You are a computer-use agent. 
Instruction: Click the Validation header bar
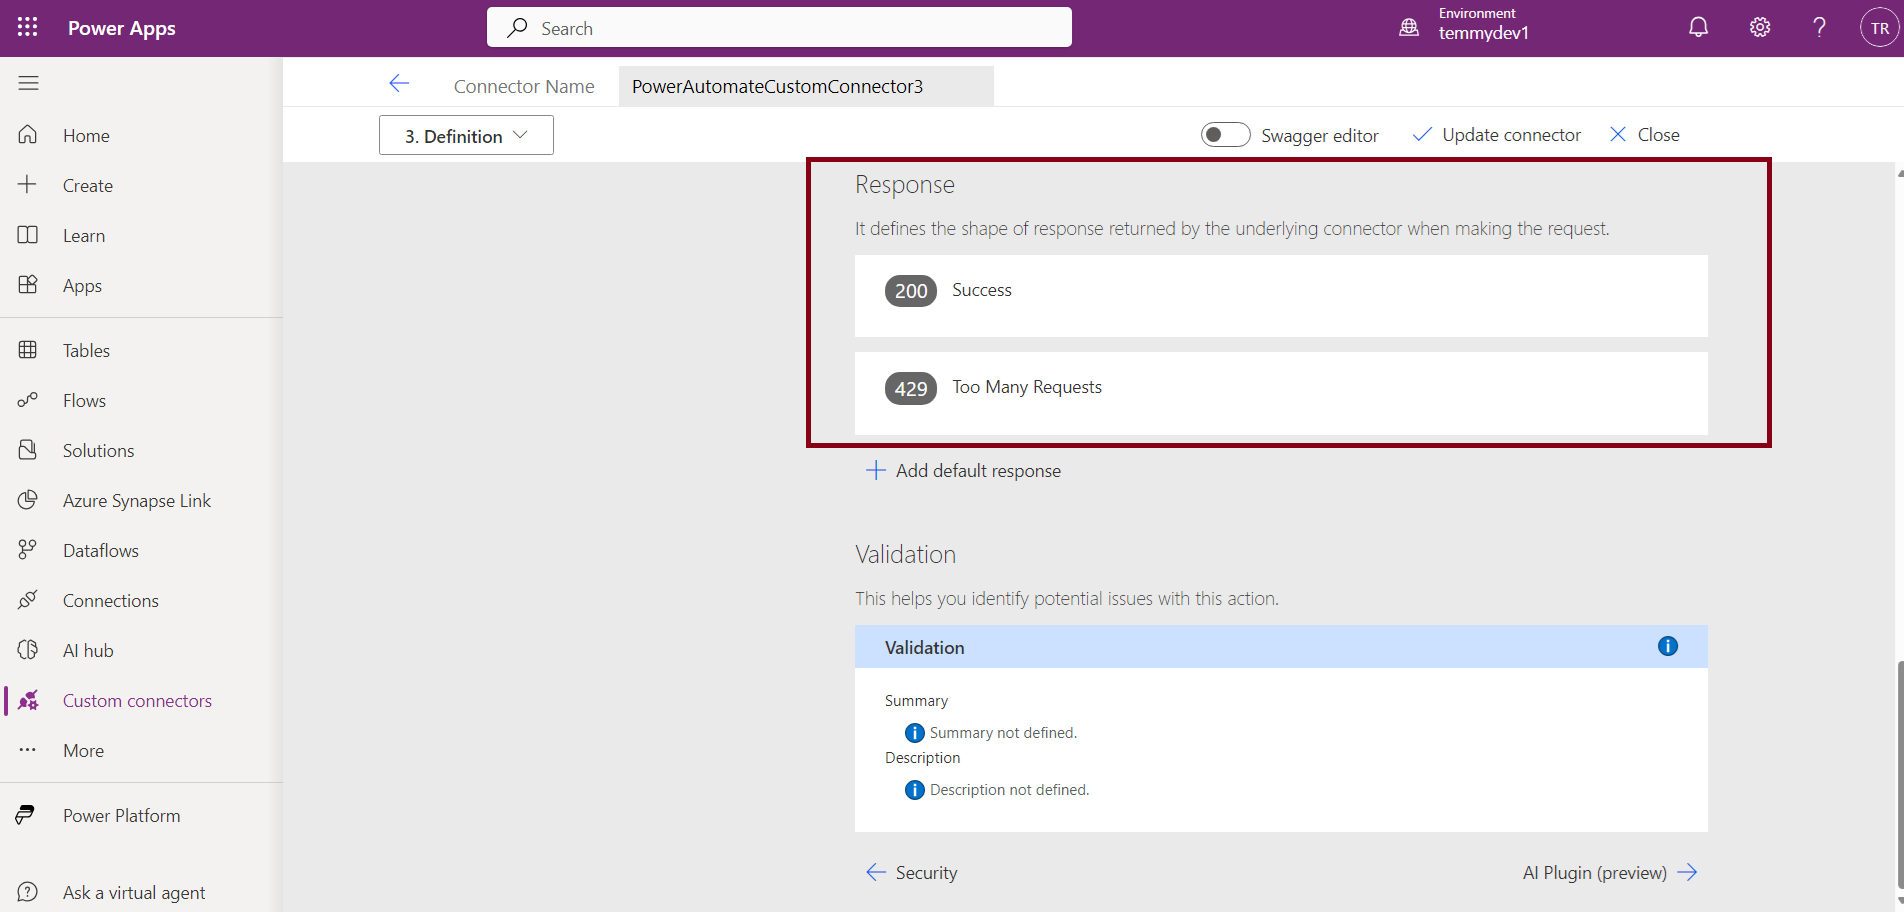click(x=1281, y=647)
